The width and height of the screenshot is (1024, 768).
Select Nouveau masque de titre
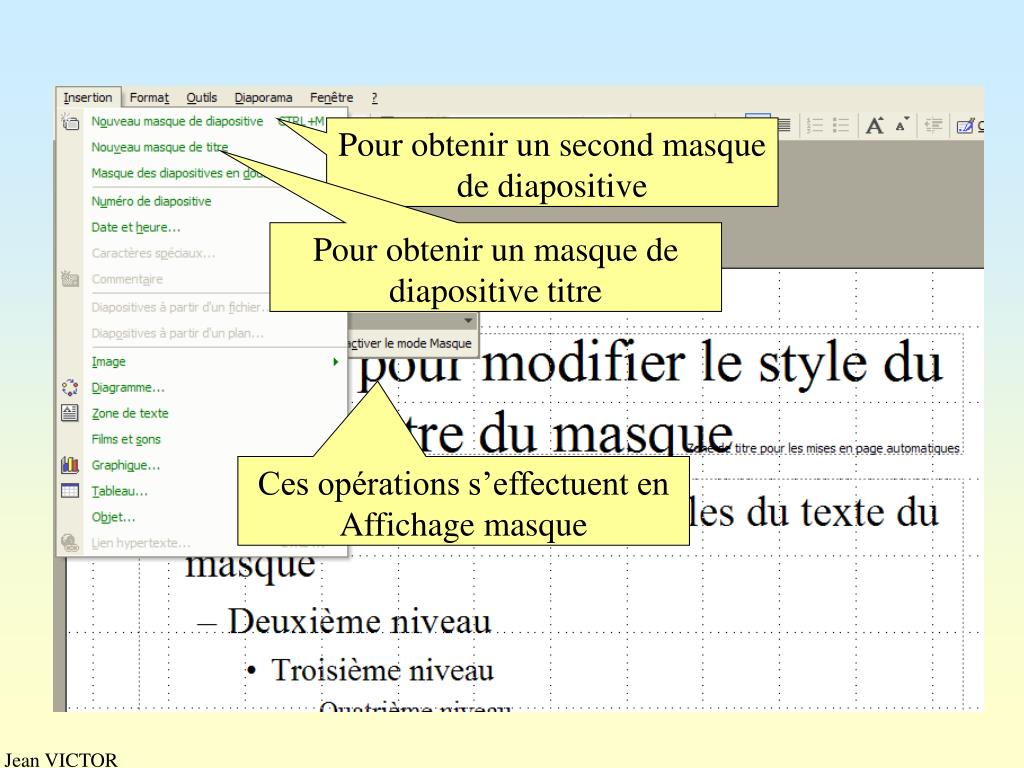(160, 148)
